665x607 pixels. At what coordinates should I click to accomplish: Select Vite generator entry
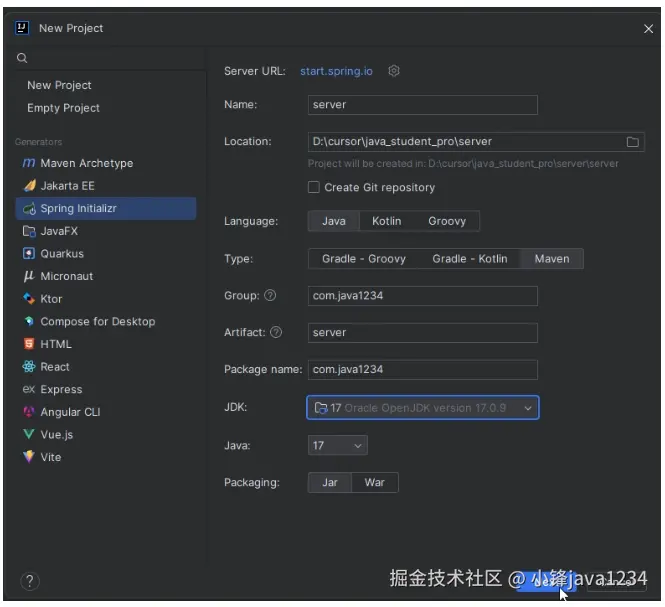point(106,457)
